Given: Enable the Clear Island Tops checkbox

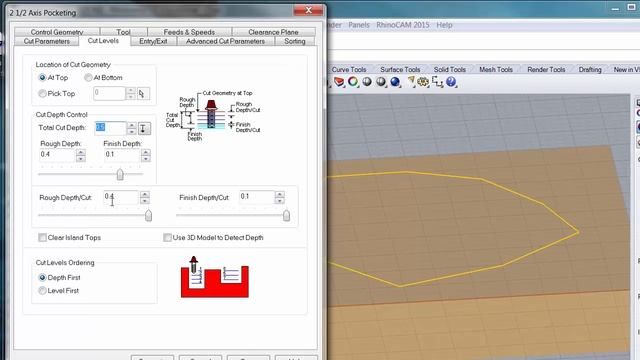Looking at the screenshot, I should [42, 238].
